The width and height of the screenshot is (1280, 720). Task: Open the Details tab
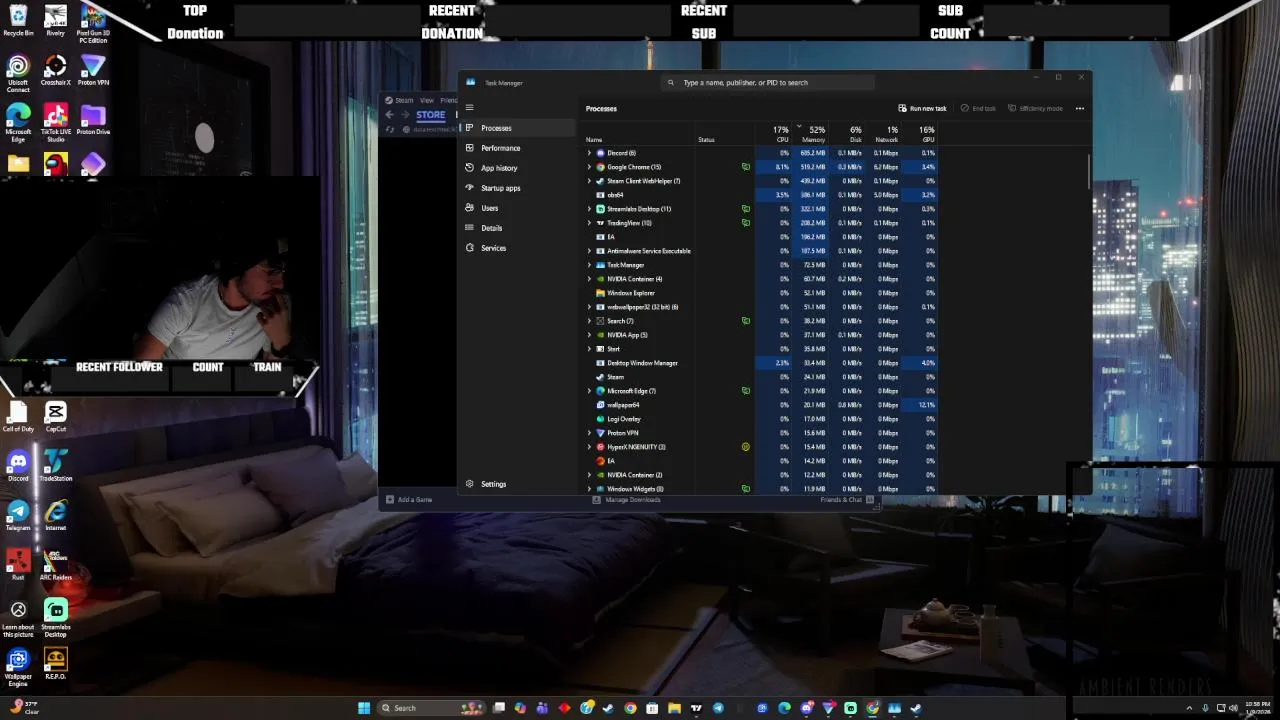(x=518, y=228)
